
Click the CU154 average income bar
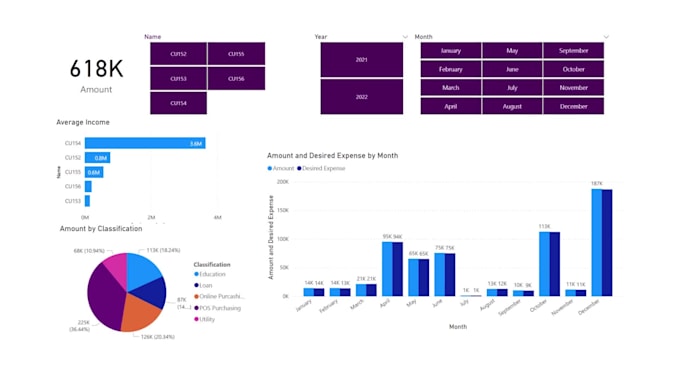145,143
